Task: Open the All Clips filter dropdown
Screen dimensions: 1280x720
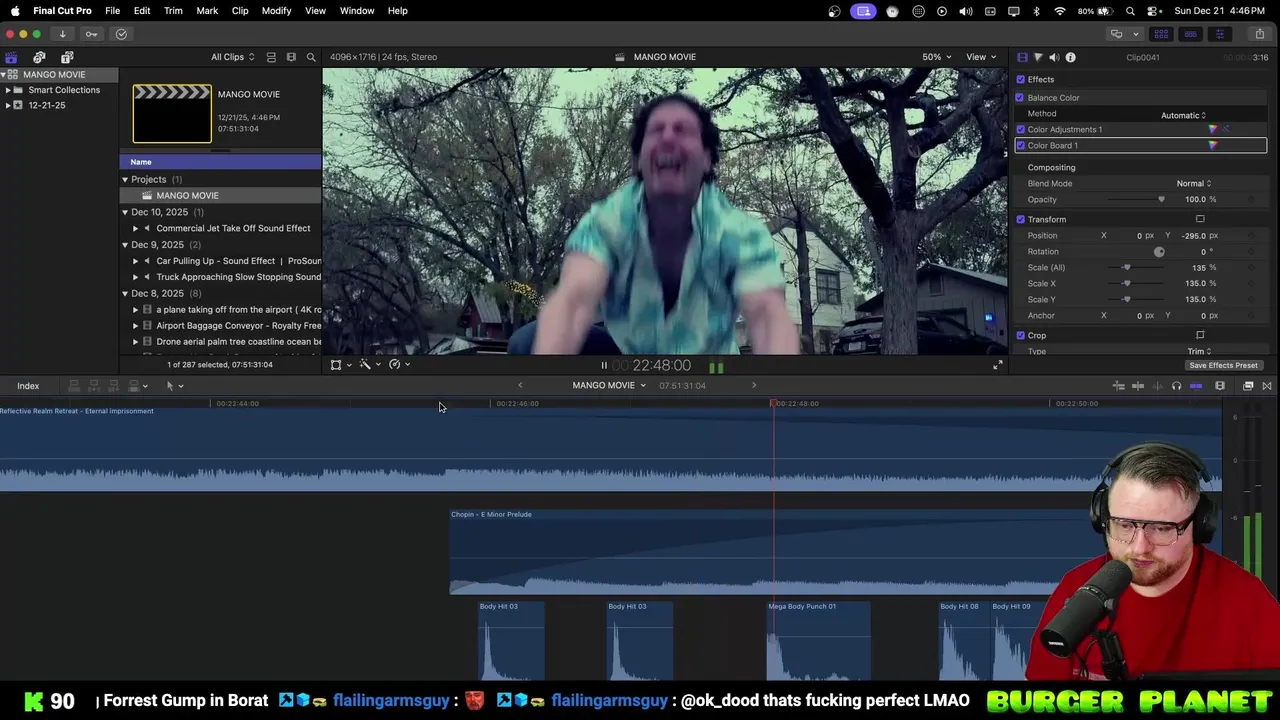Action: pos(232,57)
